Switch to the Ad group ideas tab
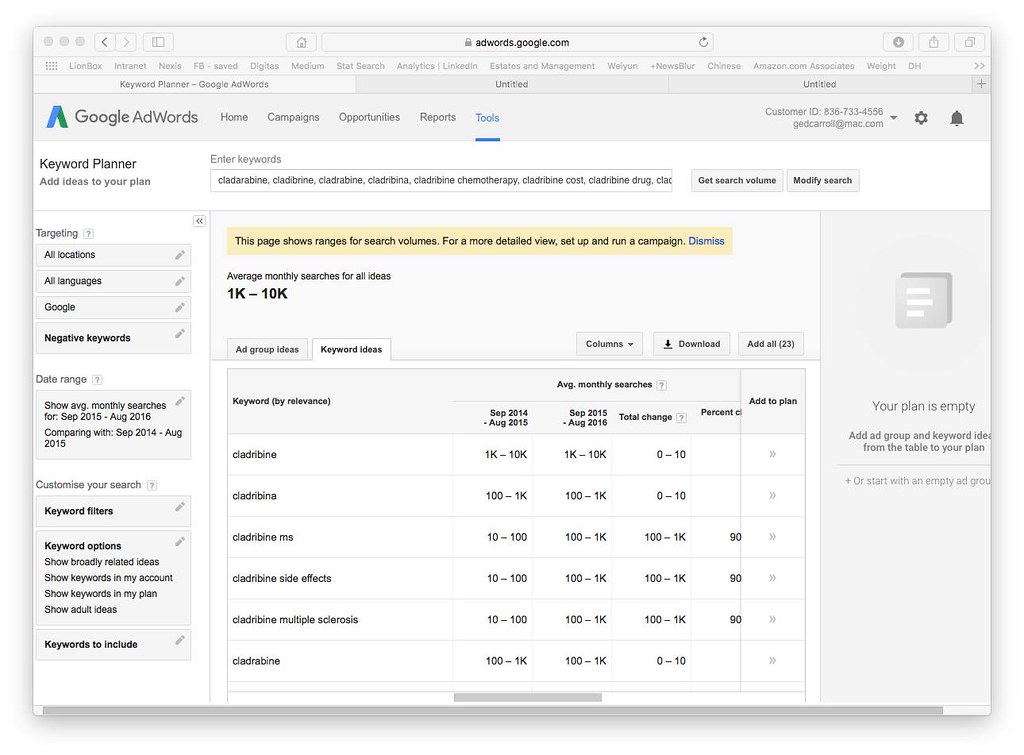Viewport: 1024px width, 755px height. (267, 350)
